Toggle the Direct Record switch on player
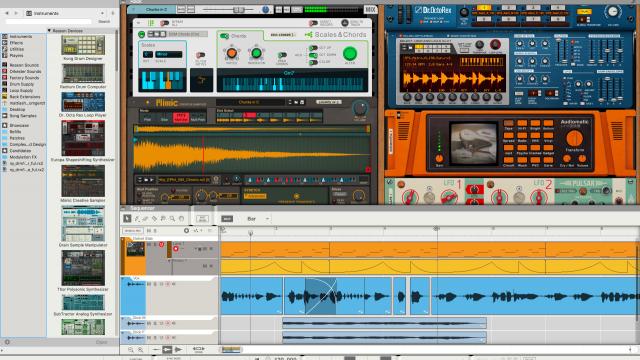This screenshot has height=360, width=640. point(313,23)
